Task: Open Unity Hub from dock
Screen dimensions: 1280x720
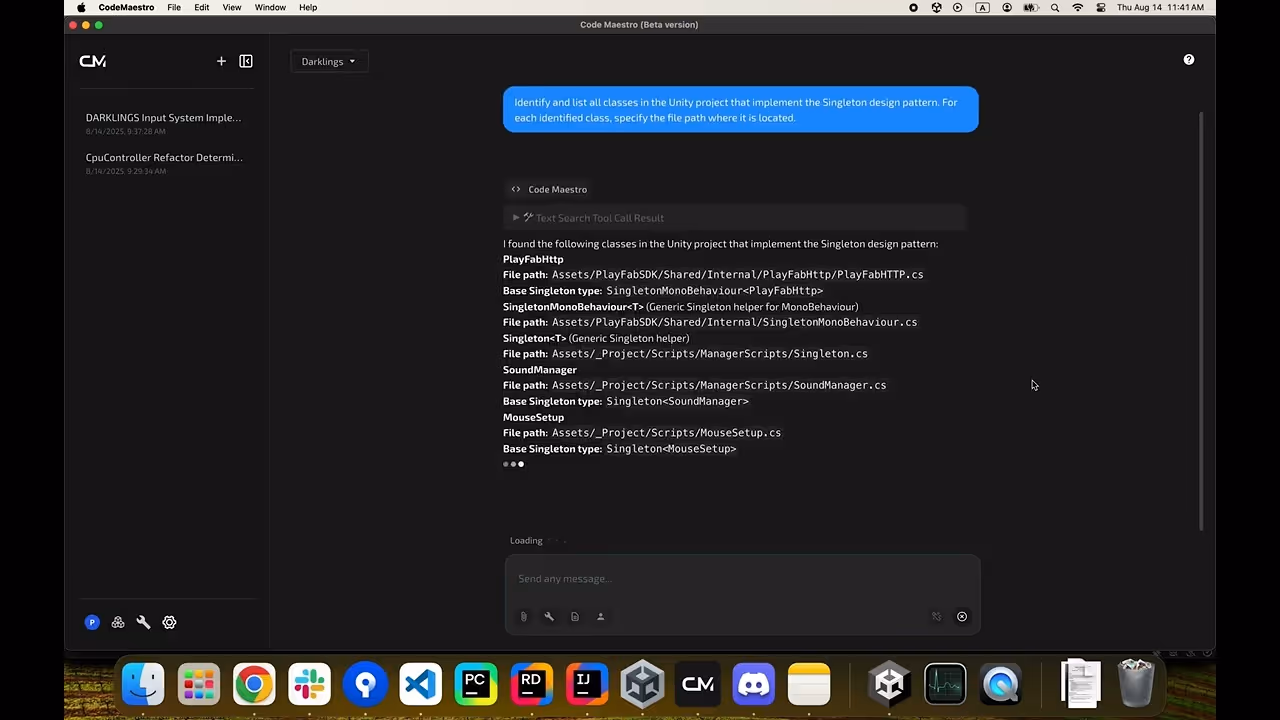Action: pos(643,684)
